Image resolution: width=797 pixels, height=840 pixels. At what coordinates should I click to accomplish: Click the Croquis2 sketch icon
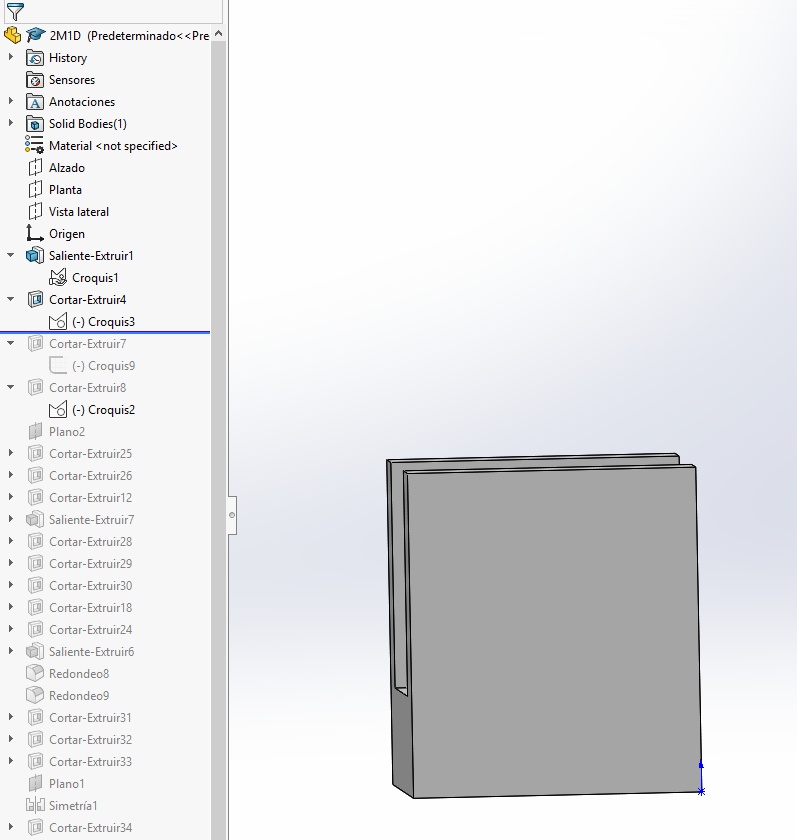(x=58, y=409)
